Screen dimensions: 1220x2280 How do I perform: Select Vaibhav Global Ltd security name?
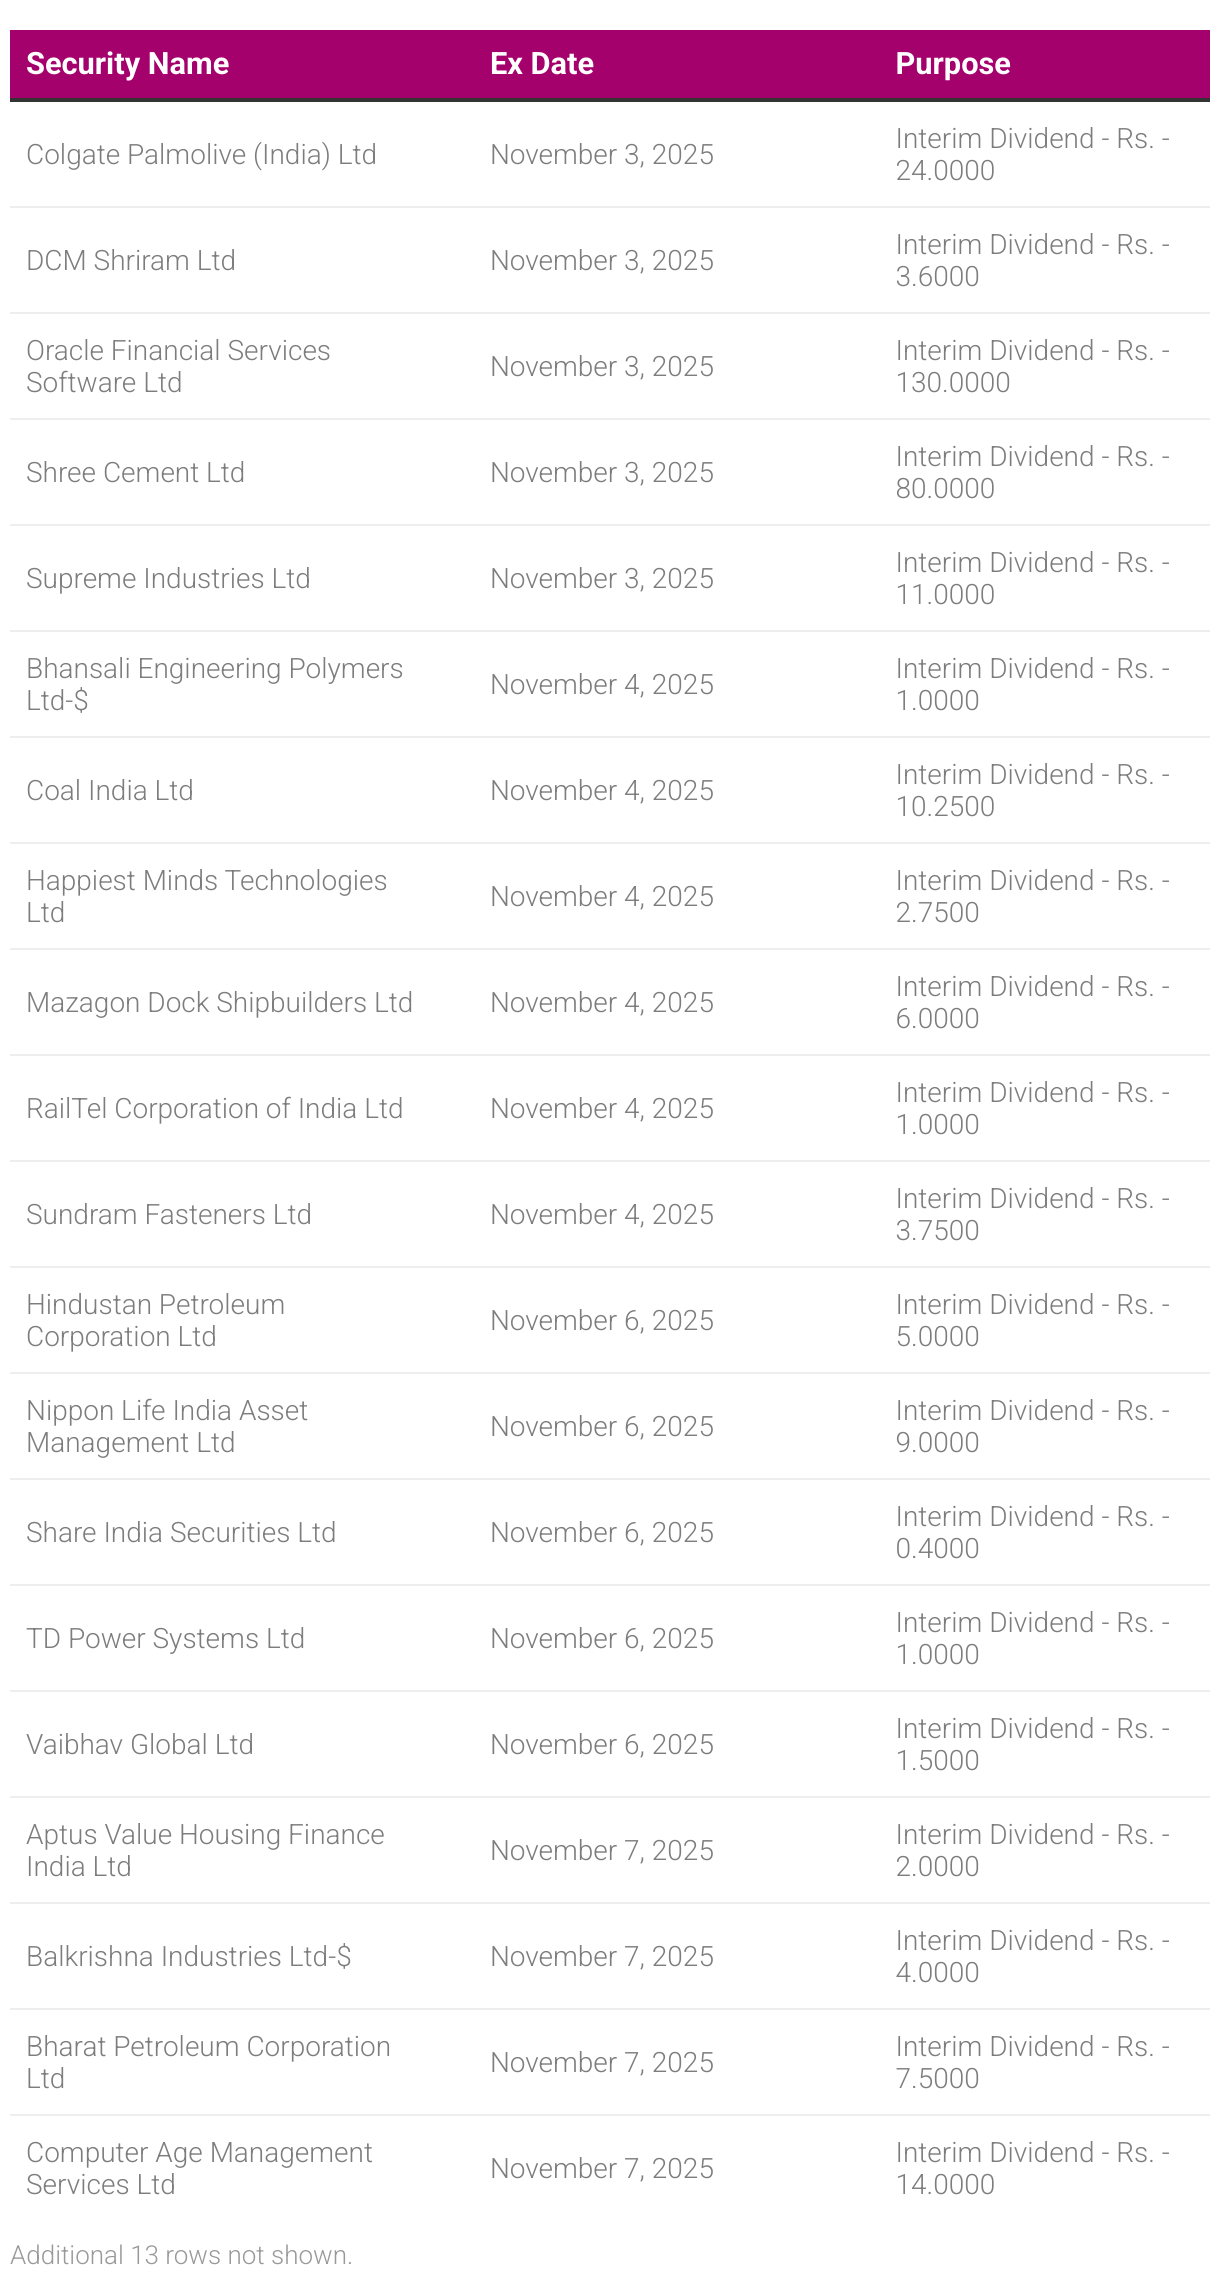(x=140, y=1745)
